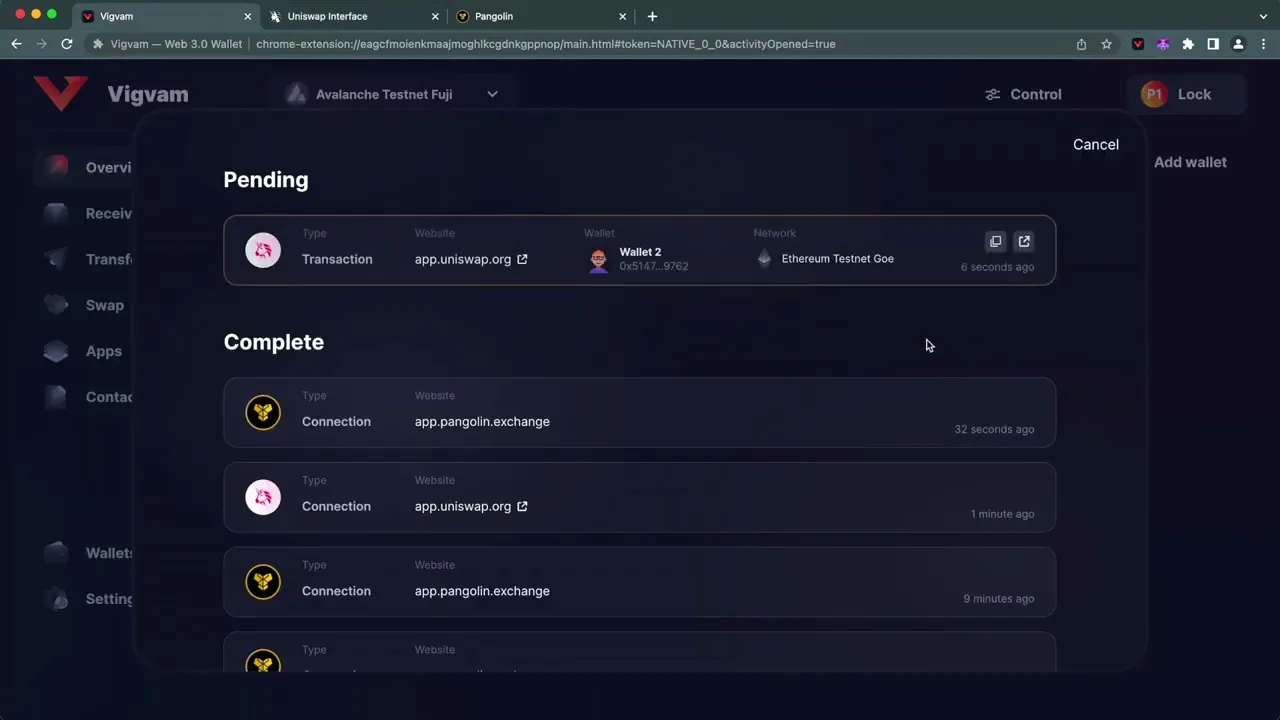Open the Apps sidebar item
This screenshot has width=1280, height=720.
(85, 351)
